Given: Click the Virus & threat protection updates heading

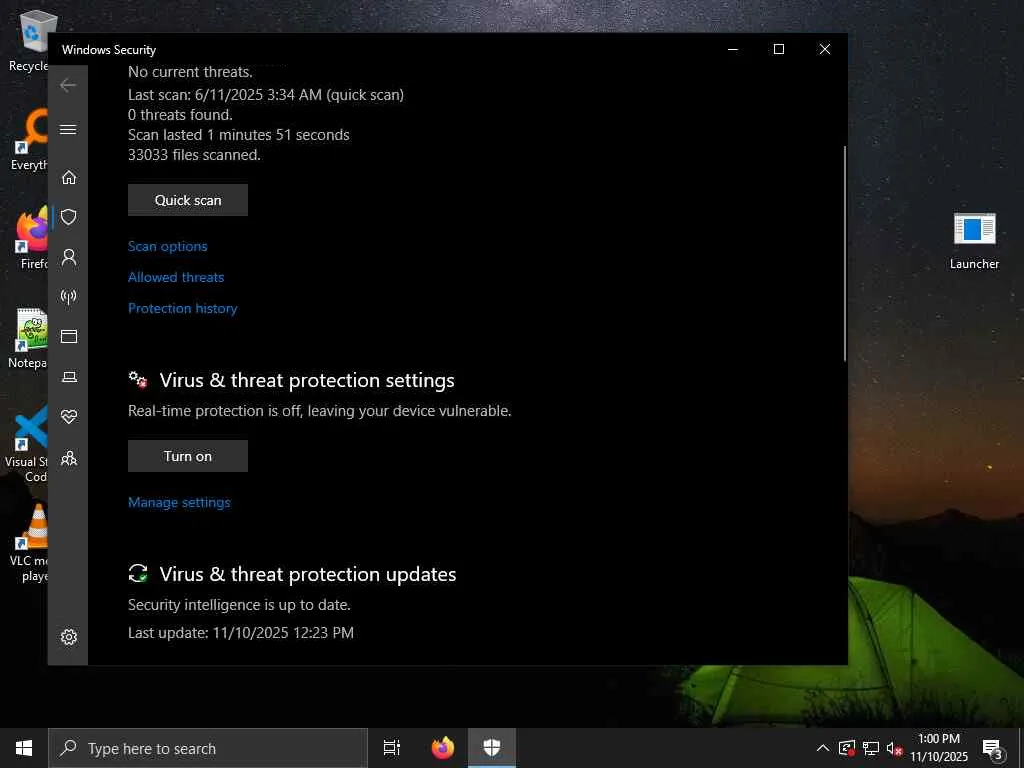Looking at the screenshot, I should (308, 574).
